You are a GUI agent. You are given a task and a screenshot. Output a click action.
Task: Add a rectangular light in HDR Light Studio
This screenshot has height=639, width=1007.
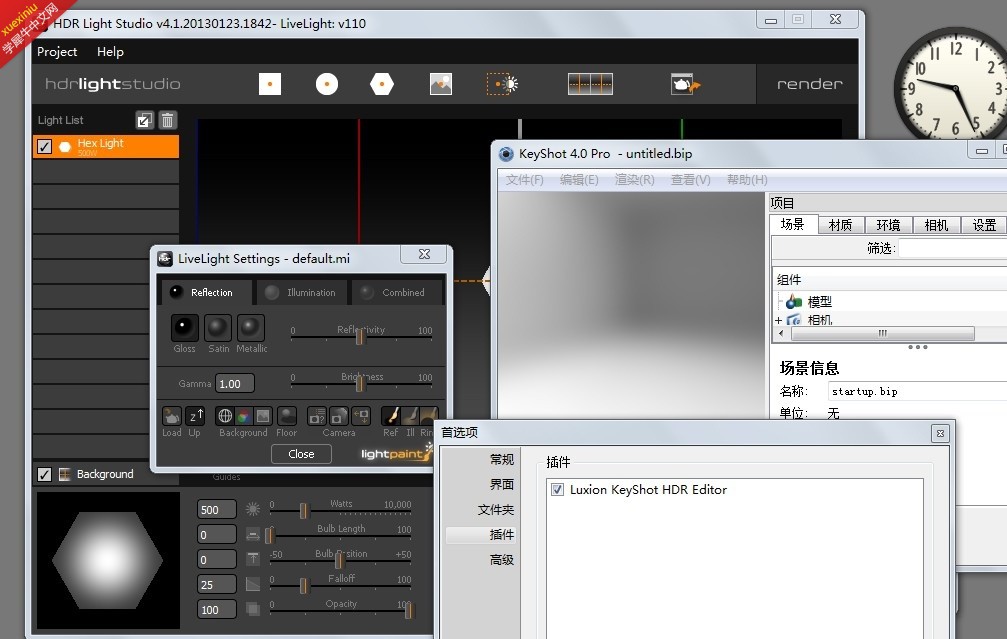coord(270,84)
